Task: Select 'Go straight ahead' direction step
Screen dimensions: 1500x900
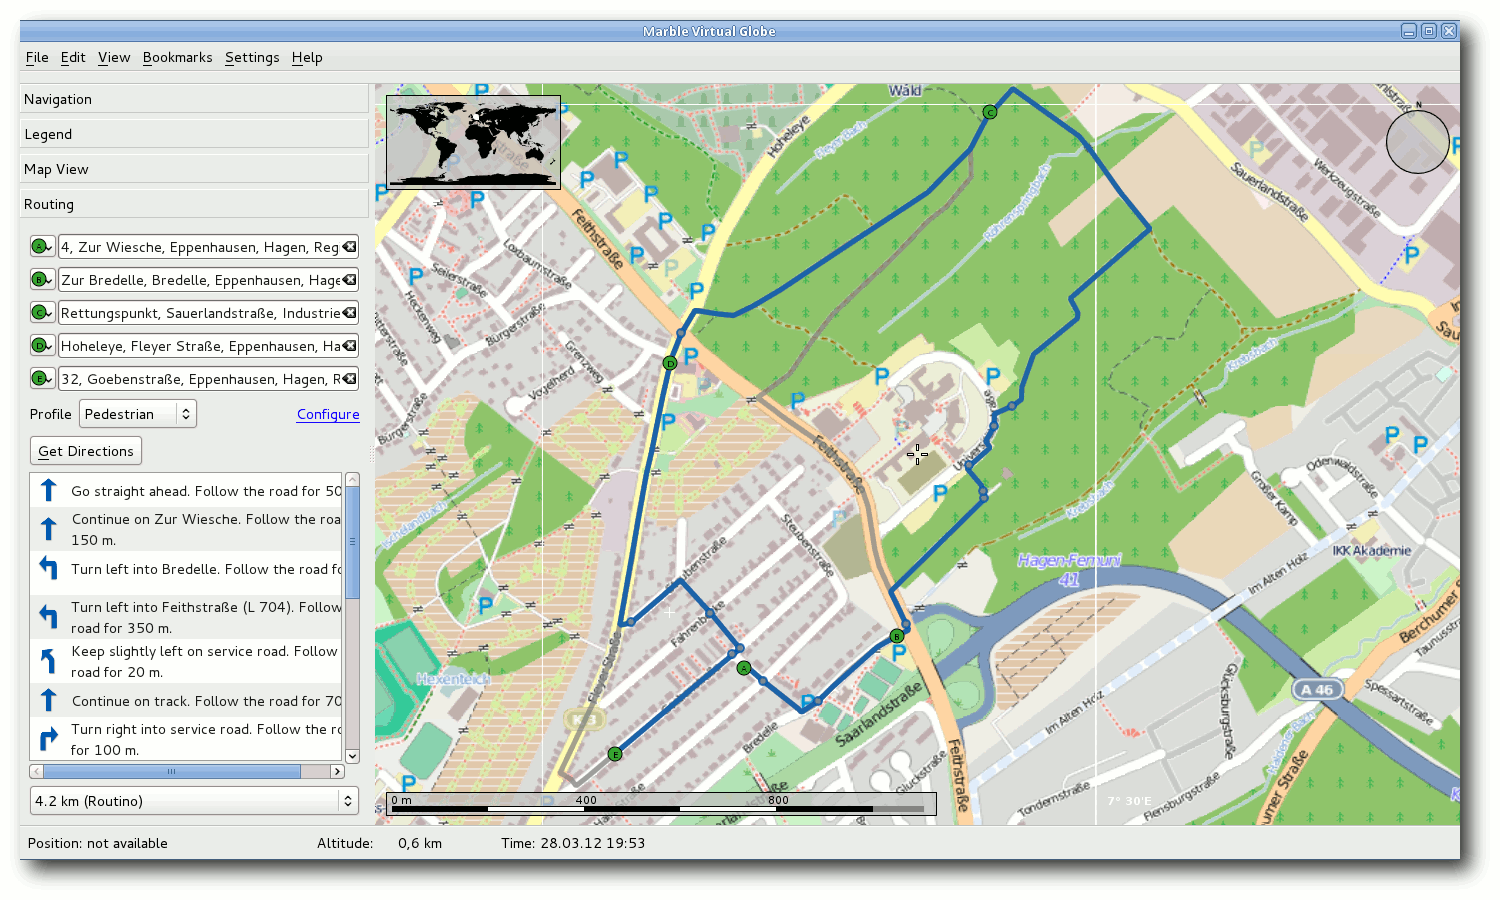Action: [187, 491]
